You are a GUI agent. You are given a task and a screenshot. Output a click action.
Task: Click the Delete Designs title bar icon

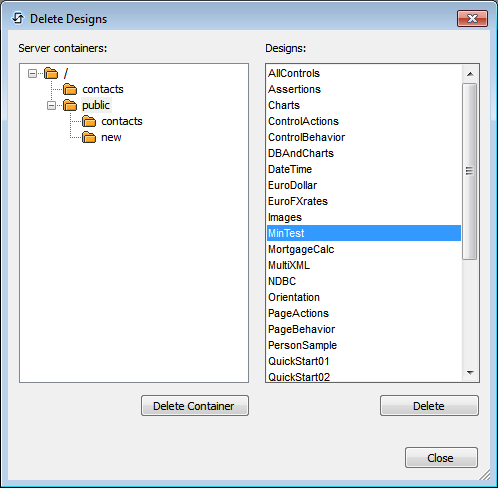18,18
